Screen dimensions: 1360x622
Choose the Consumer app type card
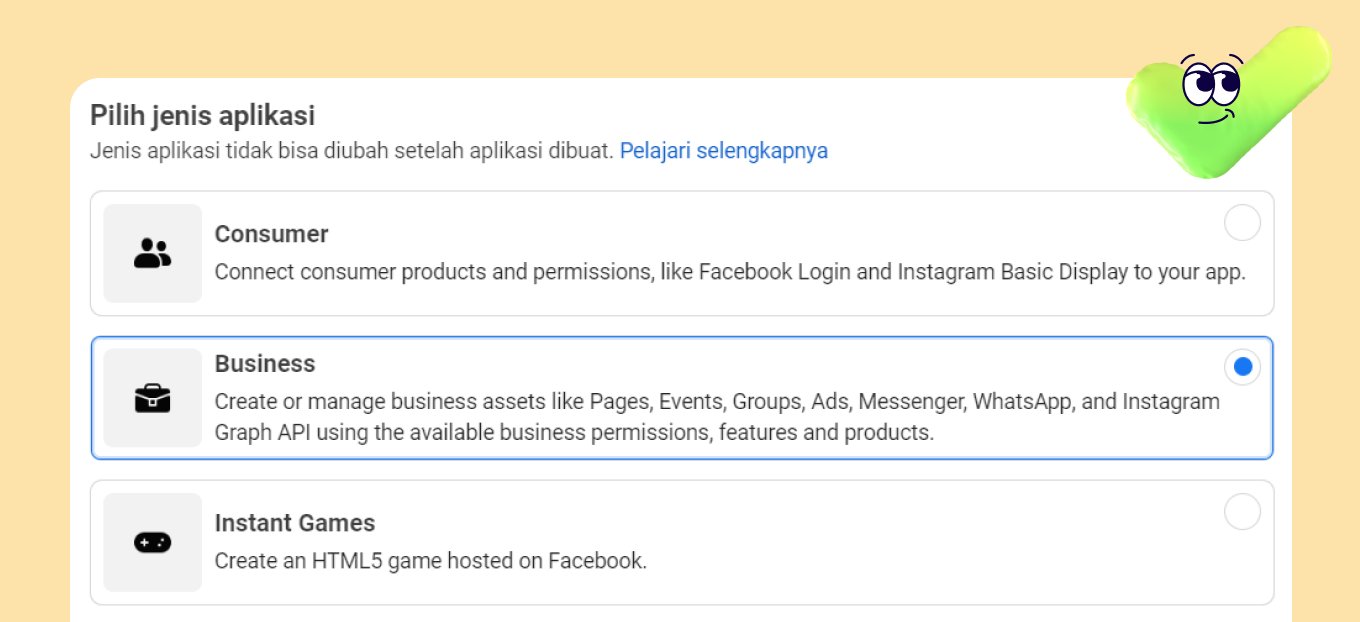[682, 254]
